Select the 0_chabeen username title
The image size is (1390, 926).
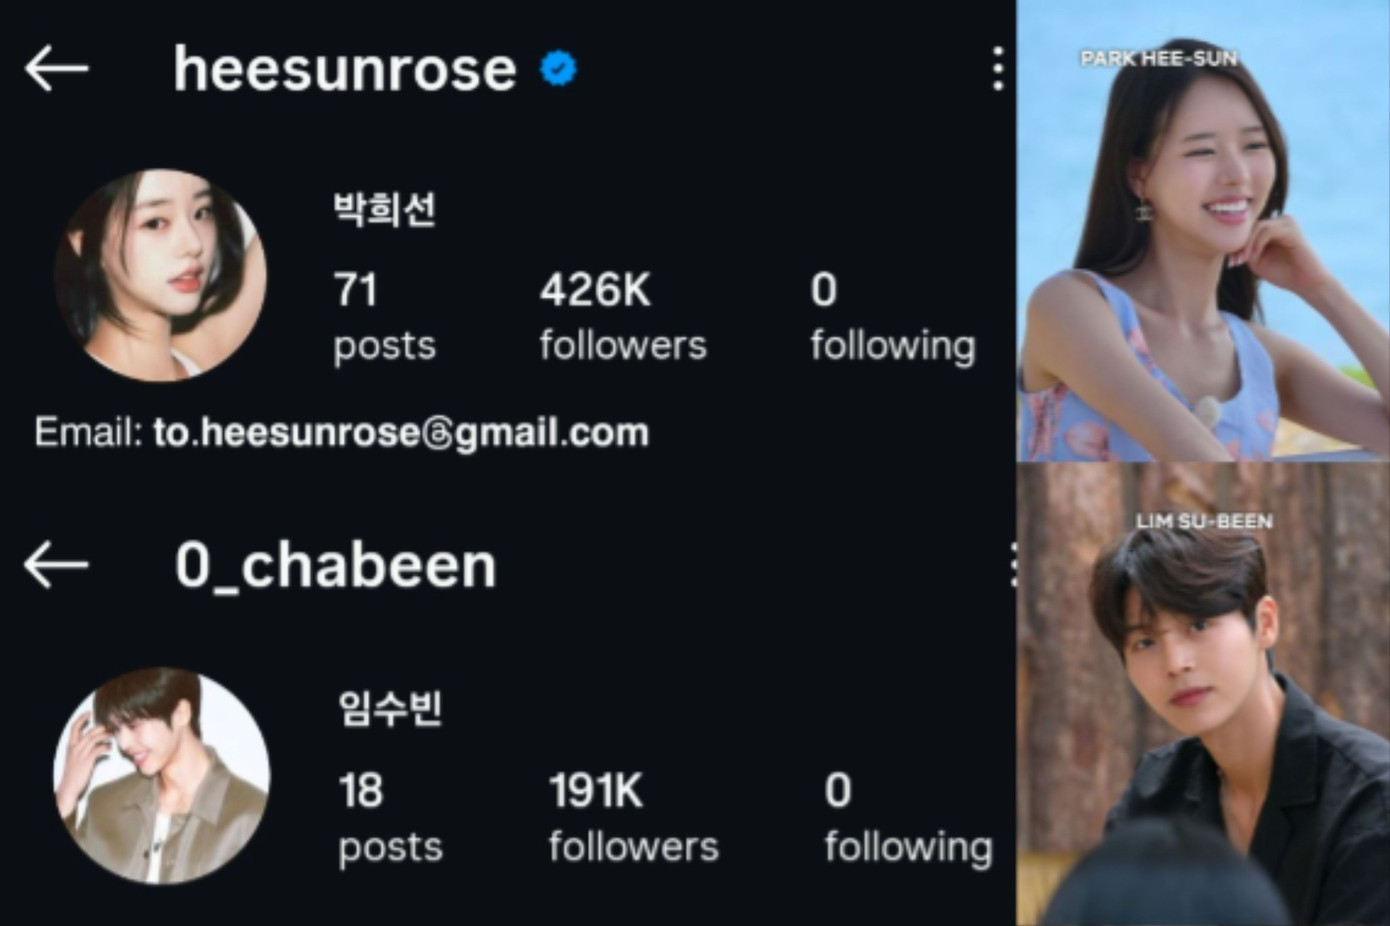(x=336, y=566)
